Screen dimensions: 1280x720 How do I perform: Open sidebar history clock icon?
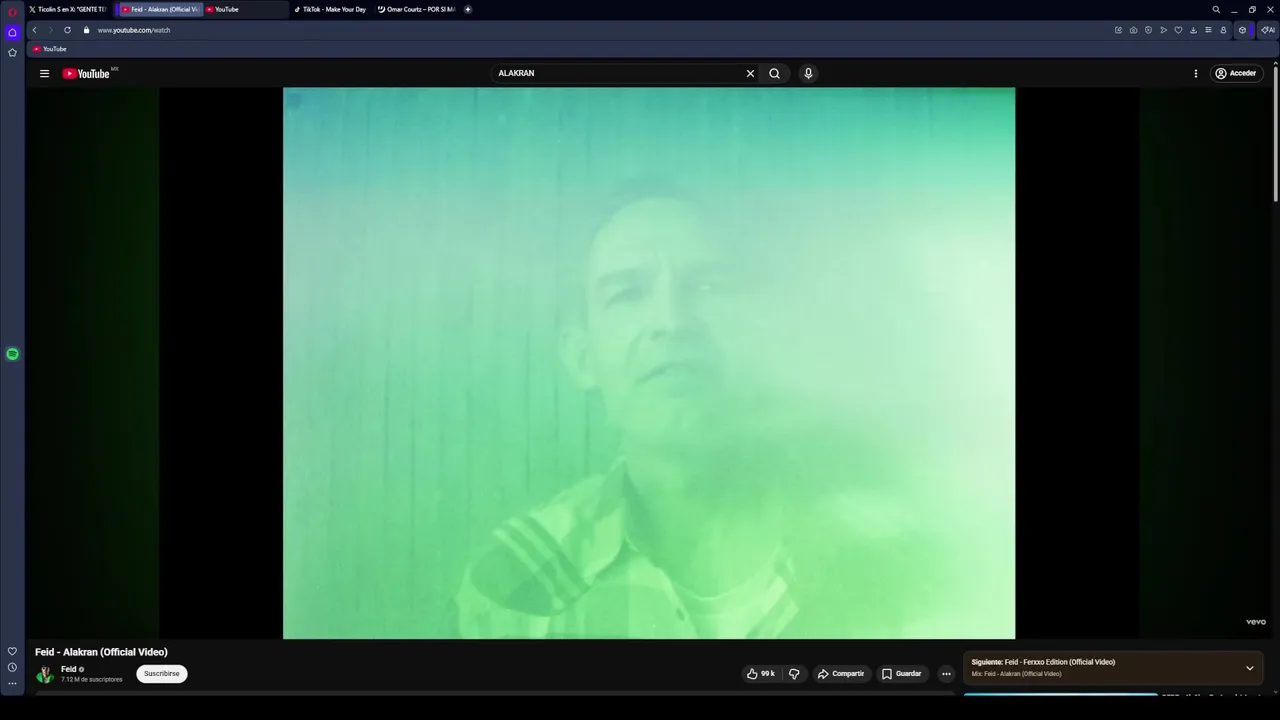click(x=12, y=667)
